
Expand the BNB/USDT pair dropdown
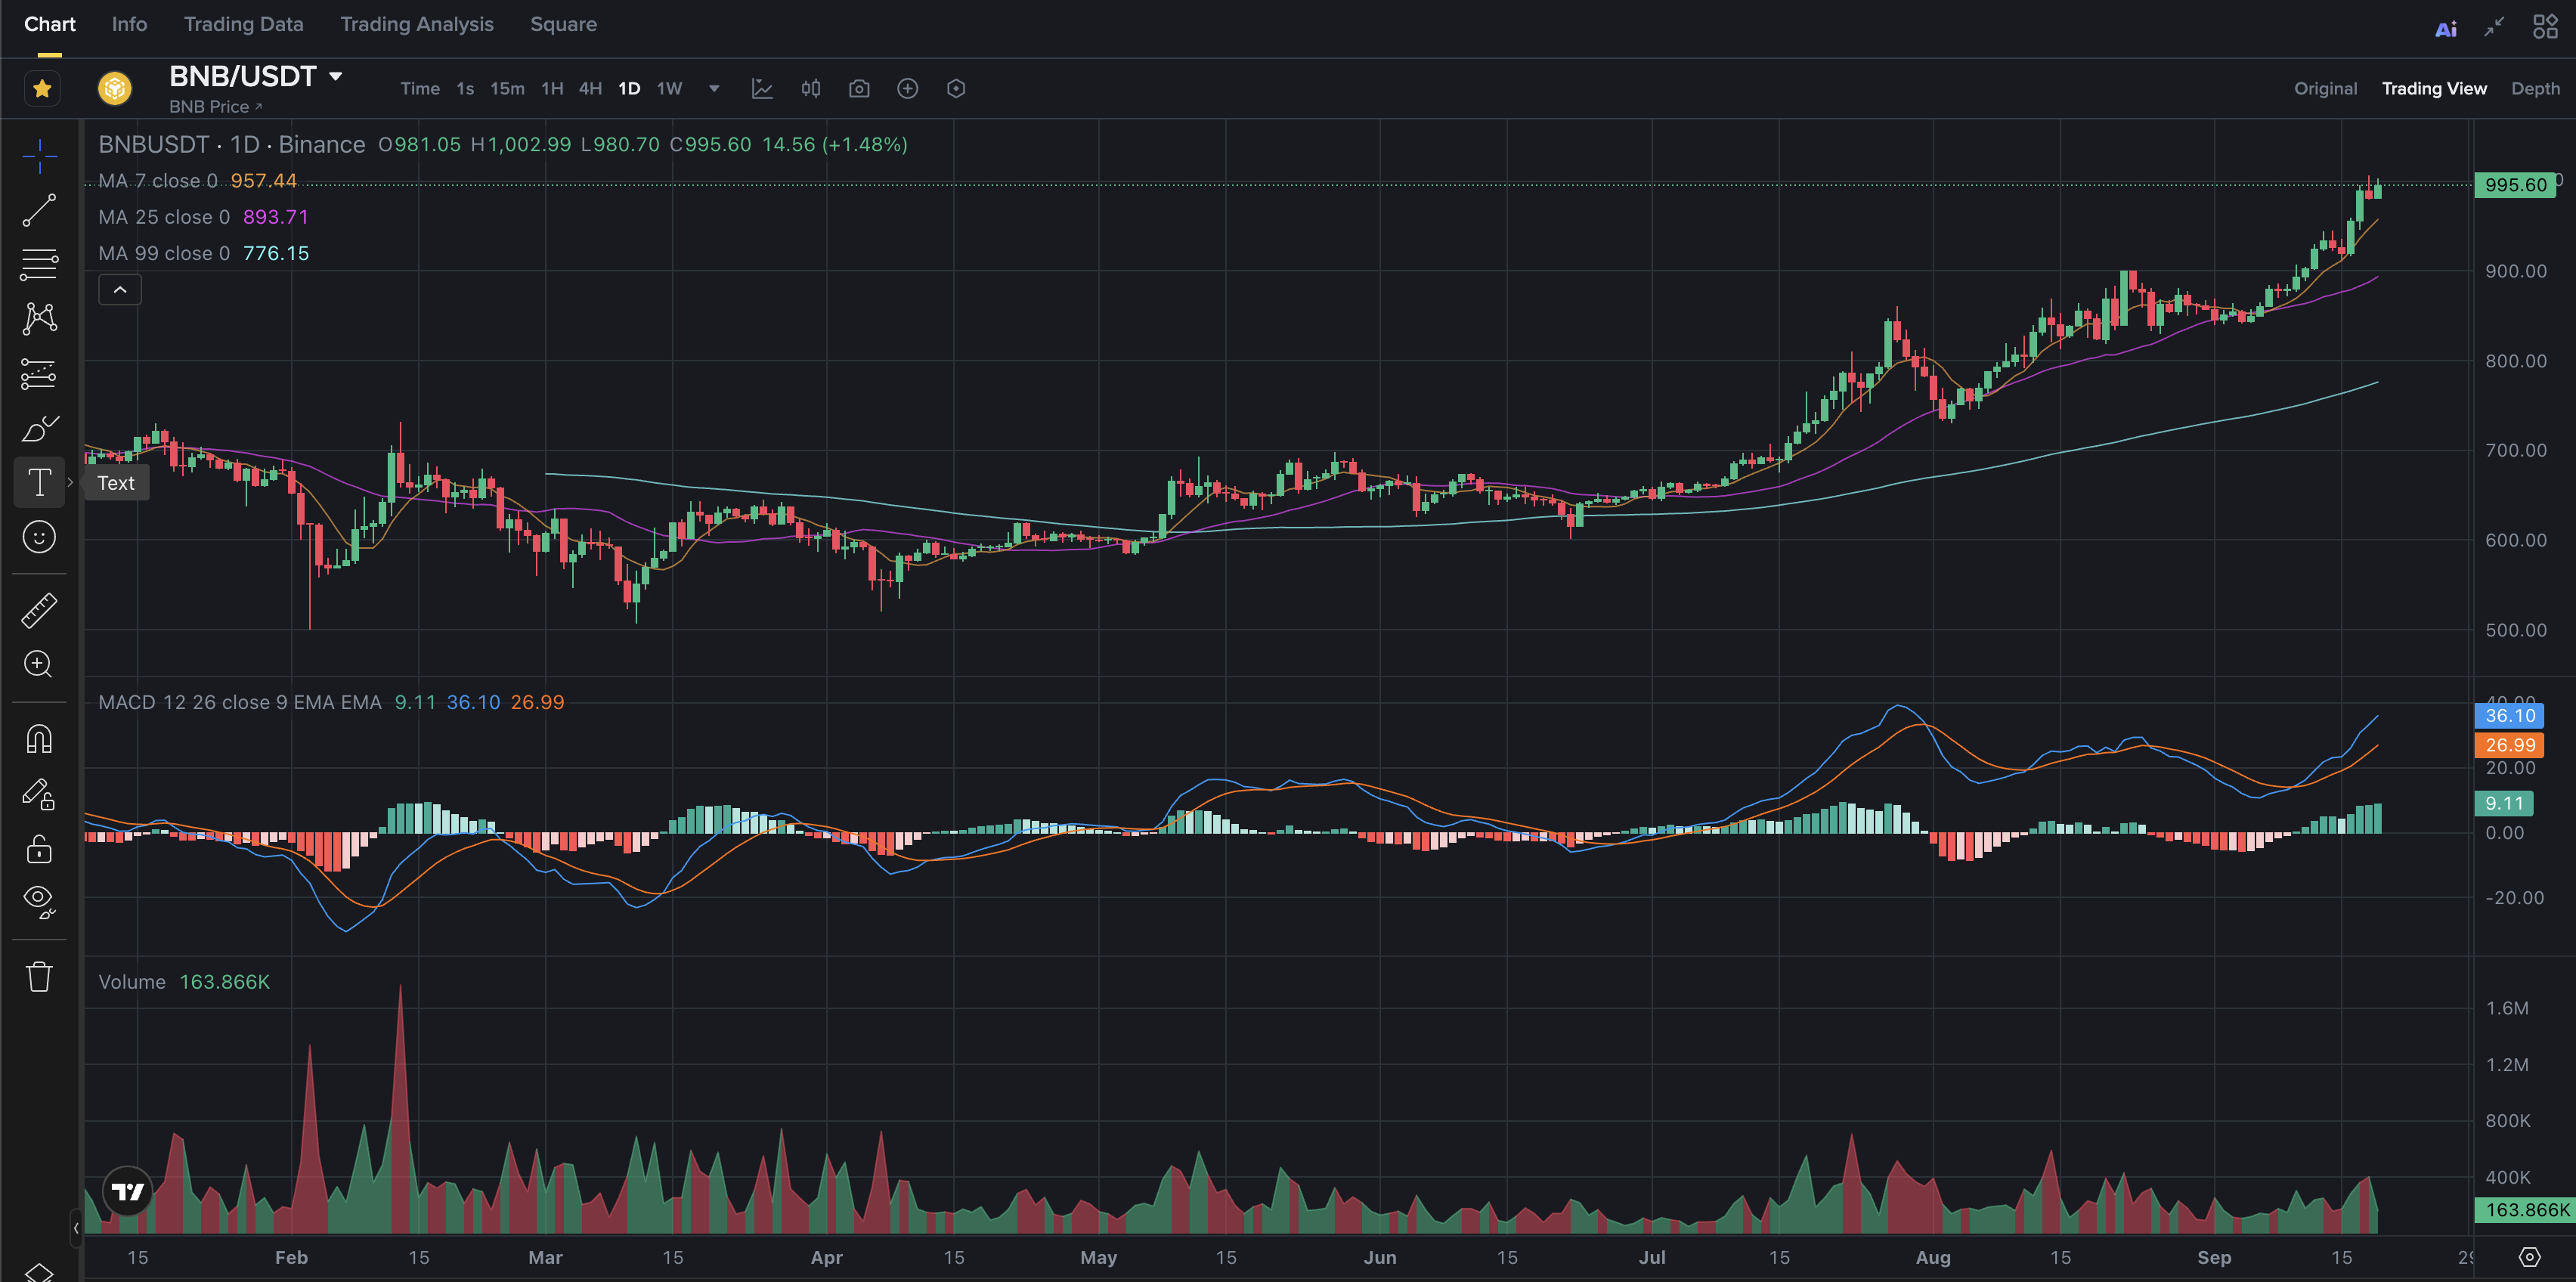pos(336,76)
